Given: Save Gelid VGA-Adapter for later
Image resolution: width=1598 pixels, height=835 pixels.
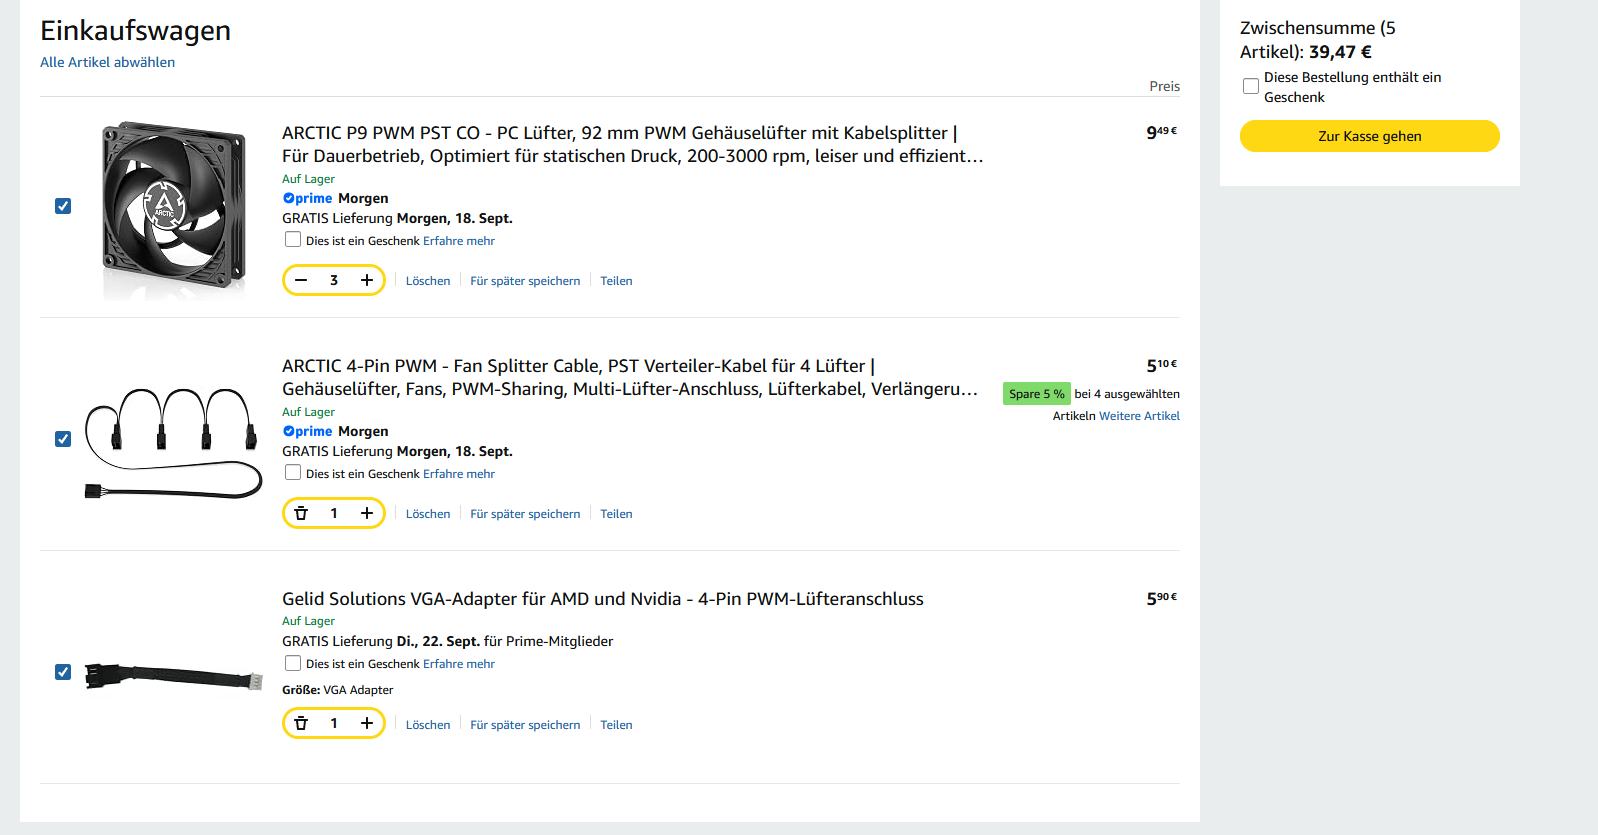Looking at the screenshot, I should (x=525, y=725).
